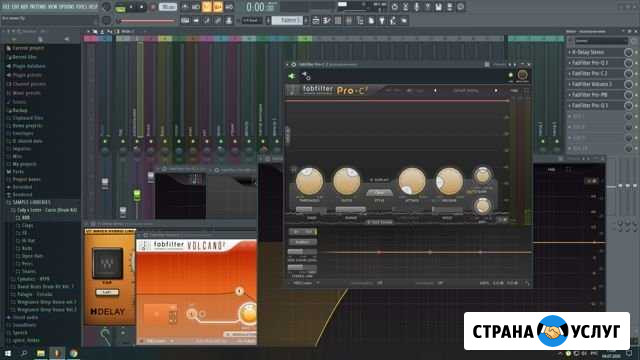This screenshot has height=360, width=640.
Task: Select the 808 subfolder
Action: 26,218
